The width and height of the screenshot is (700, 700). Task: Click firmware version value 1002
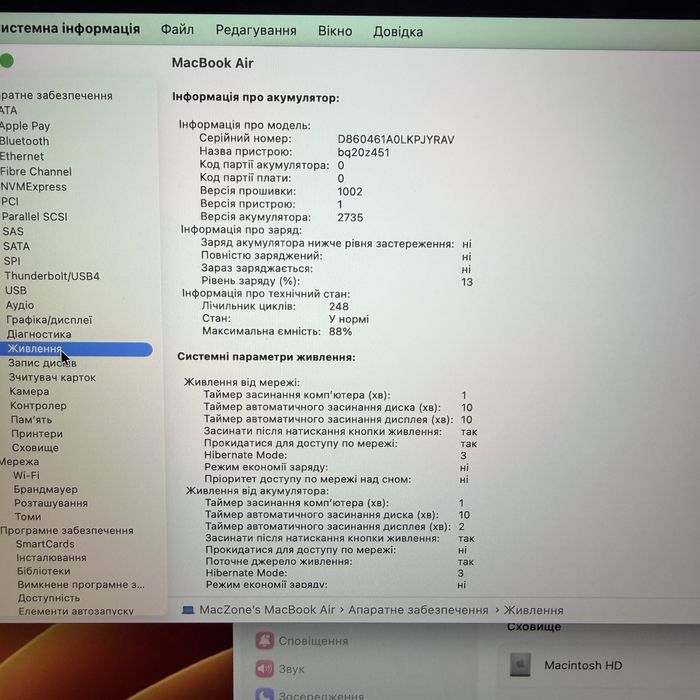[350, 192]
